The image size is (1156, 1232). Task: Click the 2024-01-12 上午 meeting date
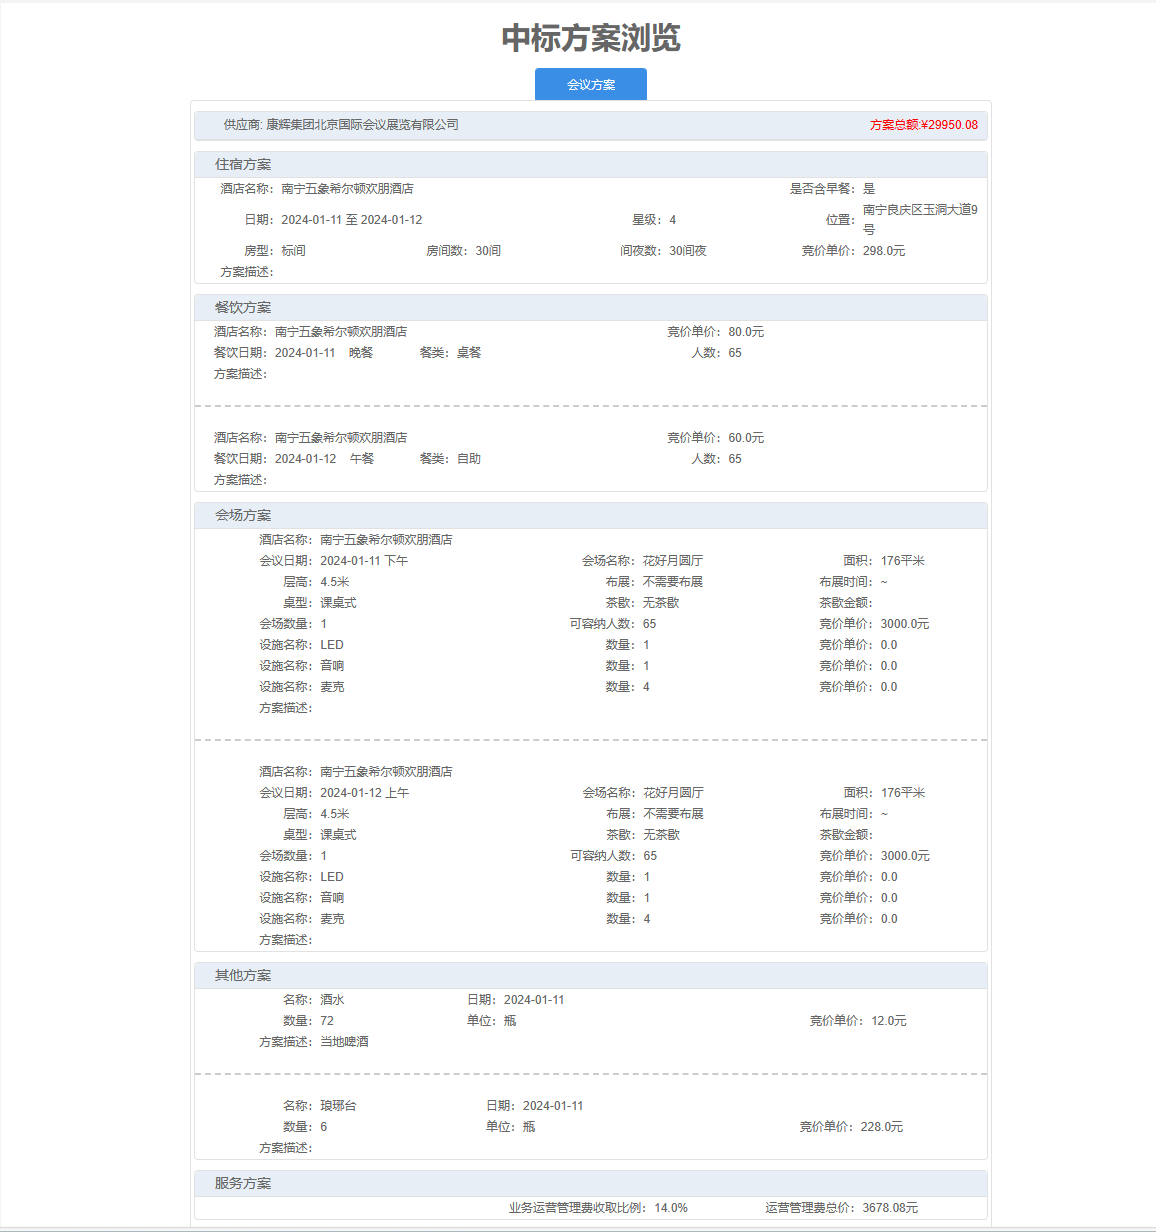tap(364, 793)
